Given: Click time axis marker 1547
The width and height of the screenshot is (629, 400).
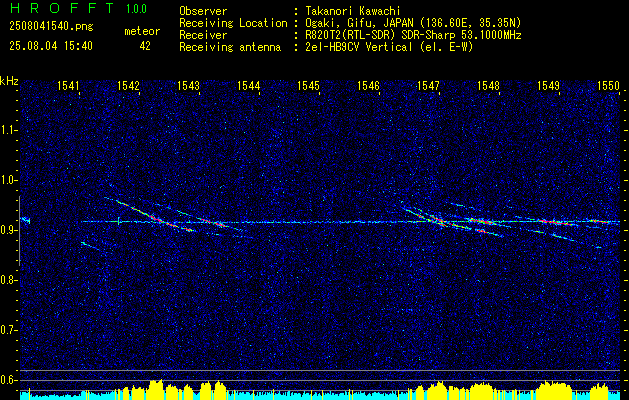Looking at the screenshot, I should coord(428,85).
